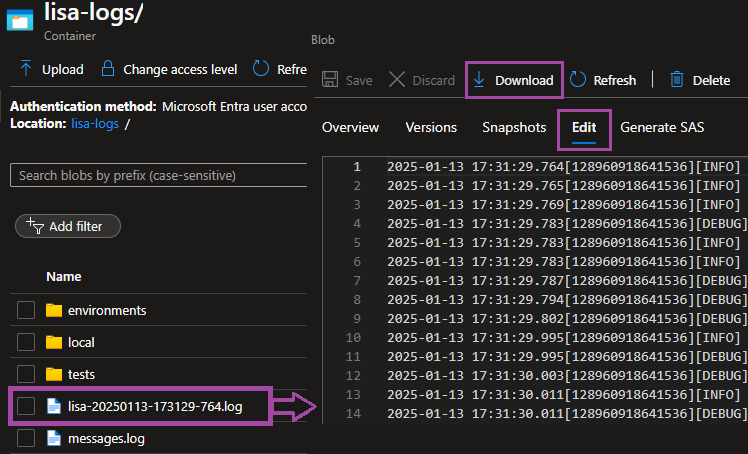Open the Generate SAS tab
The width and height of the screenshot is (748, 454).
(662, 127)
